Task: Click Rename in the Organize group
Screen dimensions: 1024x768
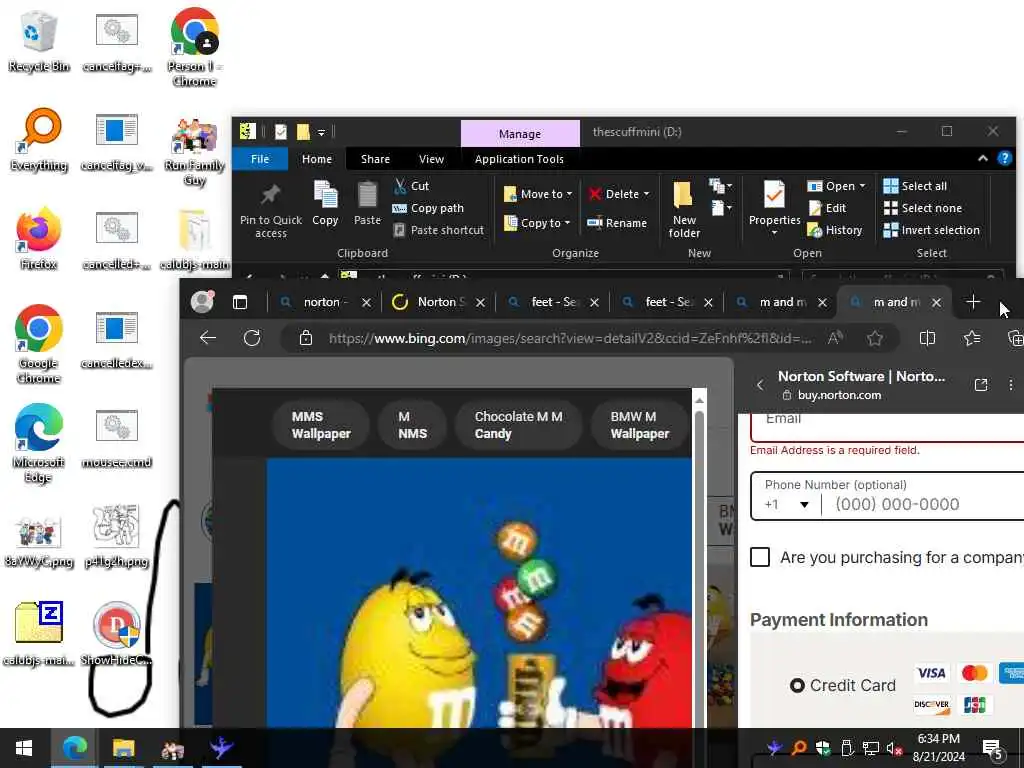Action: pos(617,223)
